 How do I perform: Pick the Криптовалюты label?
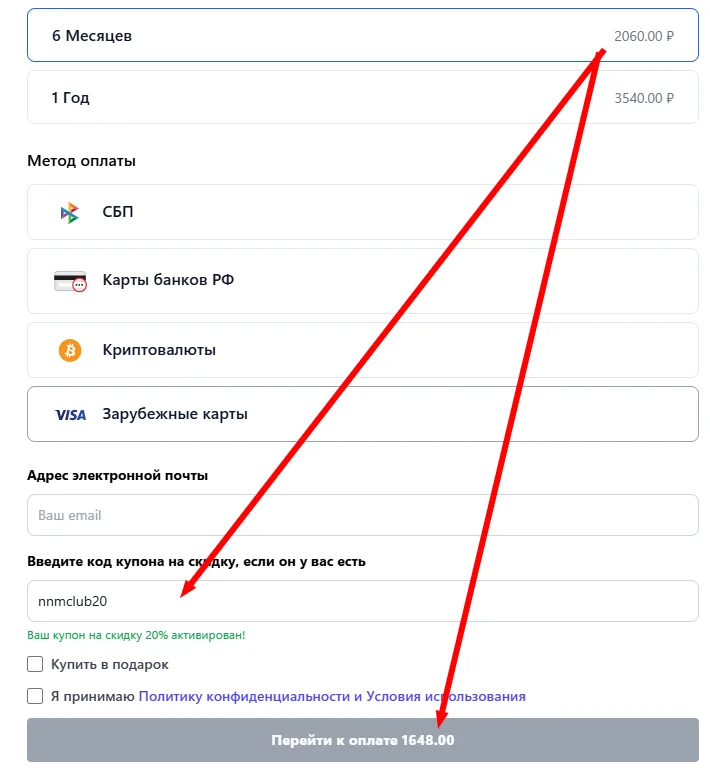(158, 350)
